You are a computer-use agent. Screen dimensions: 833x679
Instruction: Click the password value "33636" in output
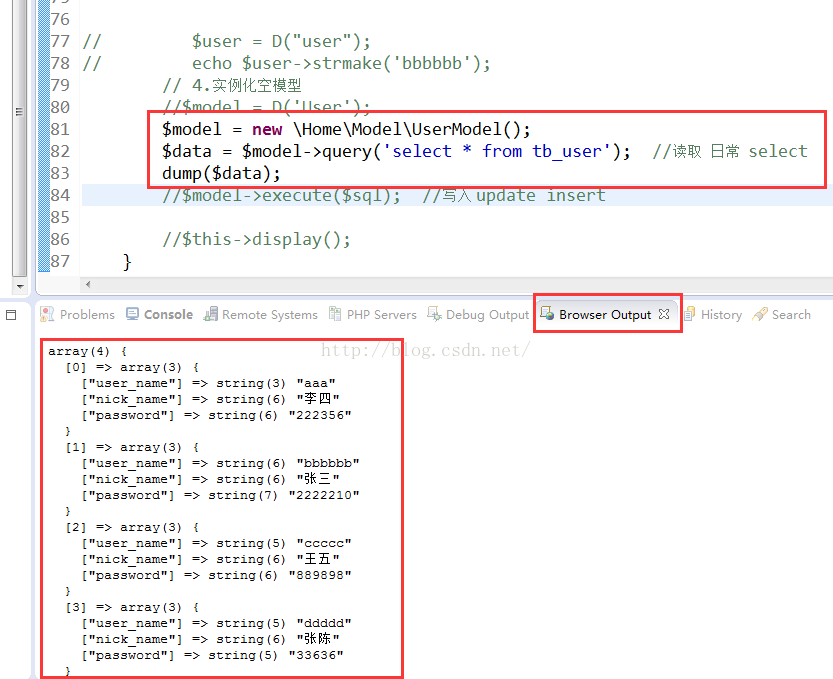(316, 655)
